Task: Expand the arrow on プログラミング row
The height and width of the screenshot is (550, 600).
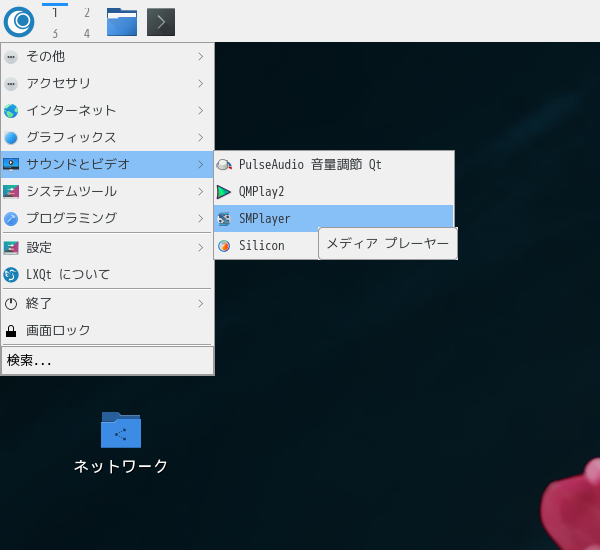Action: tap(201, 219)
